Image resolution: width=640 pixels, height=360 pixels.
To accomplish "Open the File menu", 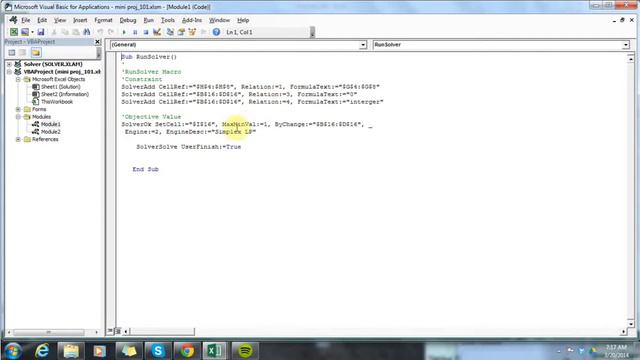I will click(26, 20).
